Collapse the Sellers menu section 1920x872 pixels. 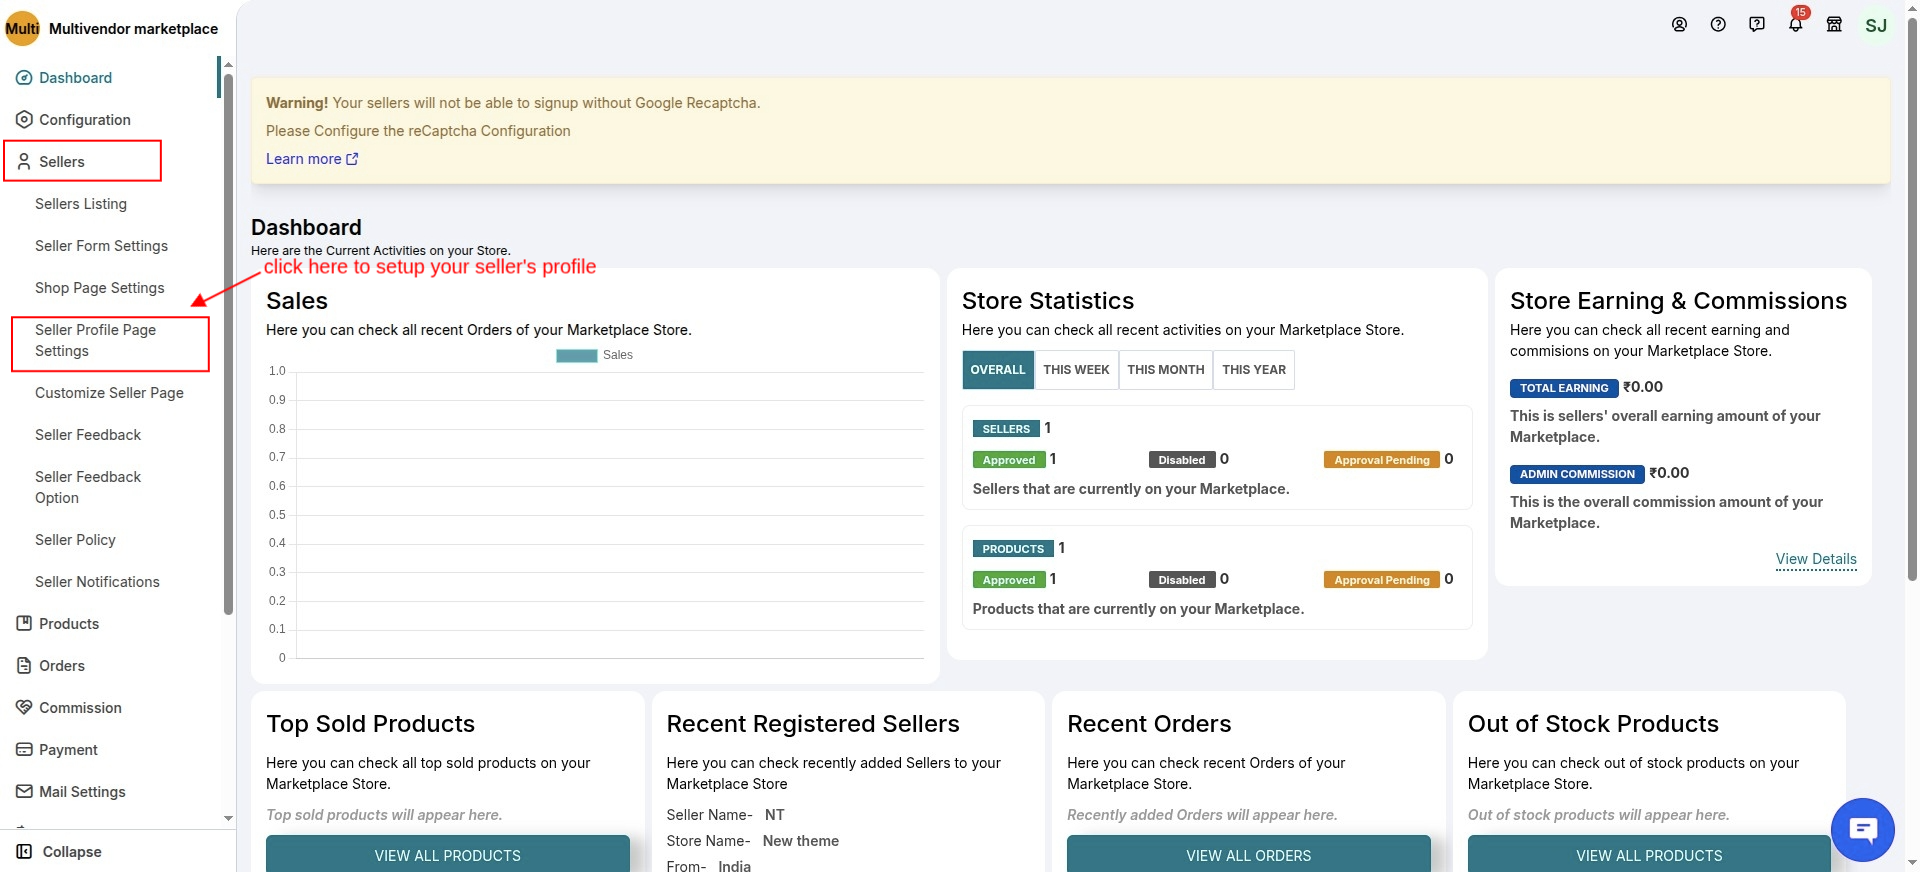(62, 162)
